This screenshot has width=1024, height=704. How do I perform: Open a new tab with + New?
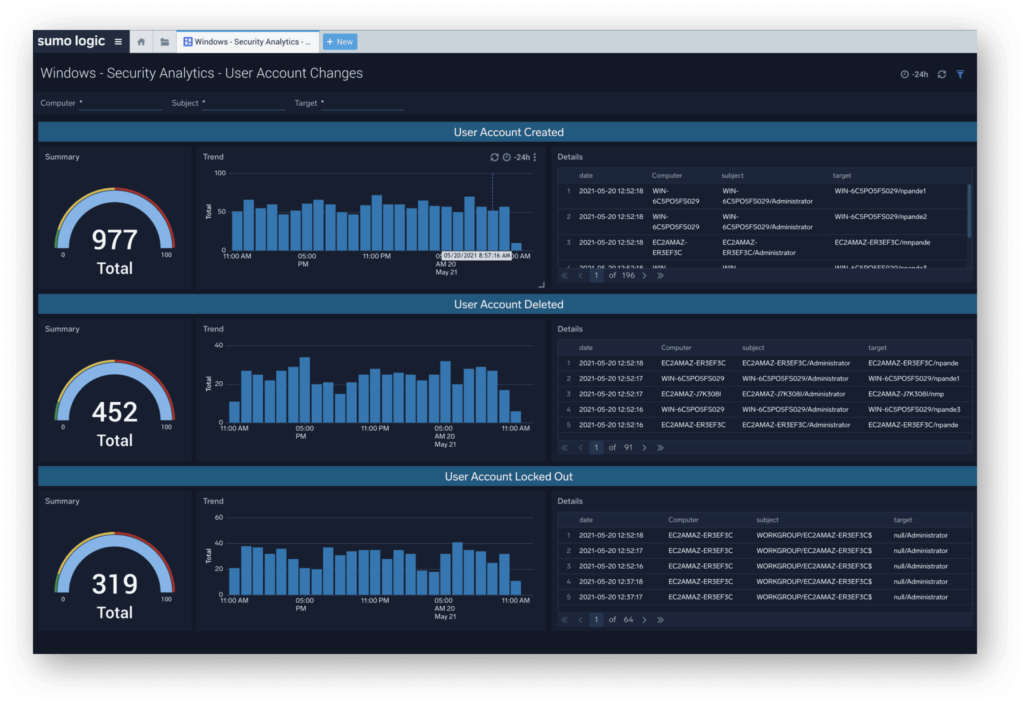[x=340, y=42]
